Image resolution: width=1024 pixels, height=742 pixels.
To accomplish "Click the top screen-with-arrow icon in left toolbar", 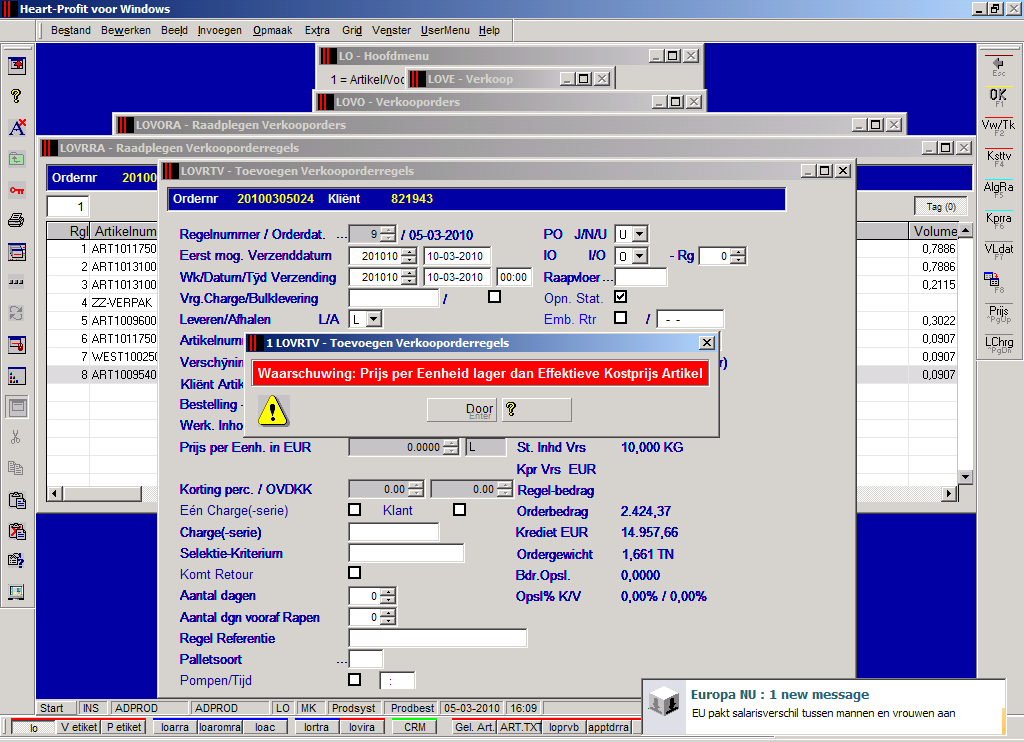I will tap(16, 65).
